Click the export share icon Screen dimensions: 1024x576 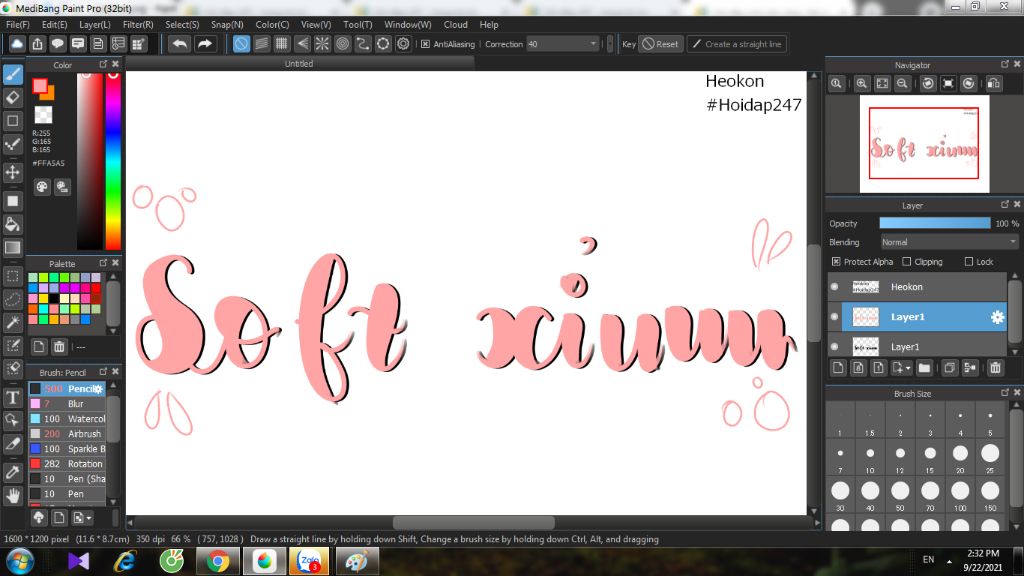pyautogui.click(x=37, y=44)
